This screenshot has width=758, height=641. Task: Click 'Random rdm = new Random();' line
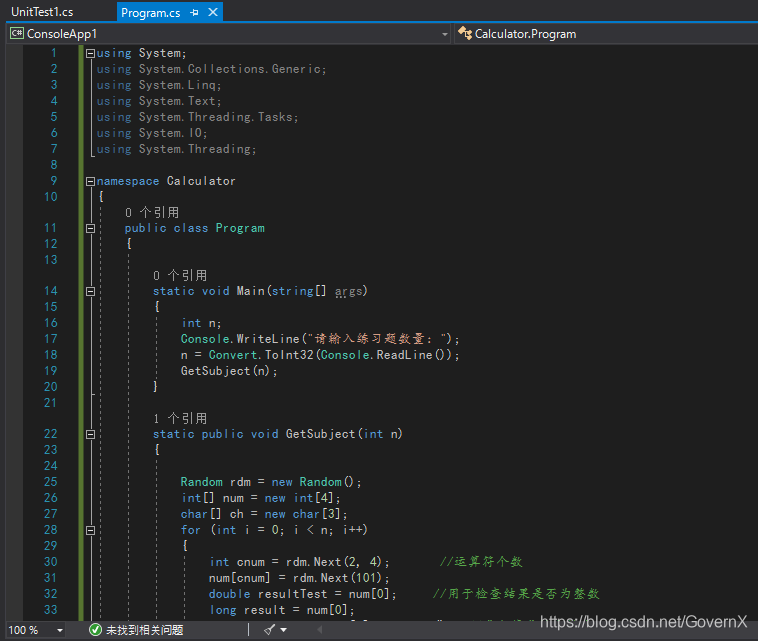pyautogui.click(x=271, y=482)
